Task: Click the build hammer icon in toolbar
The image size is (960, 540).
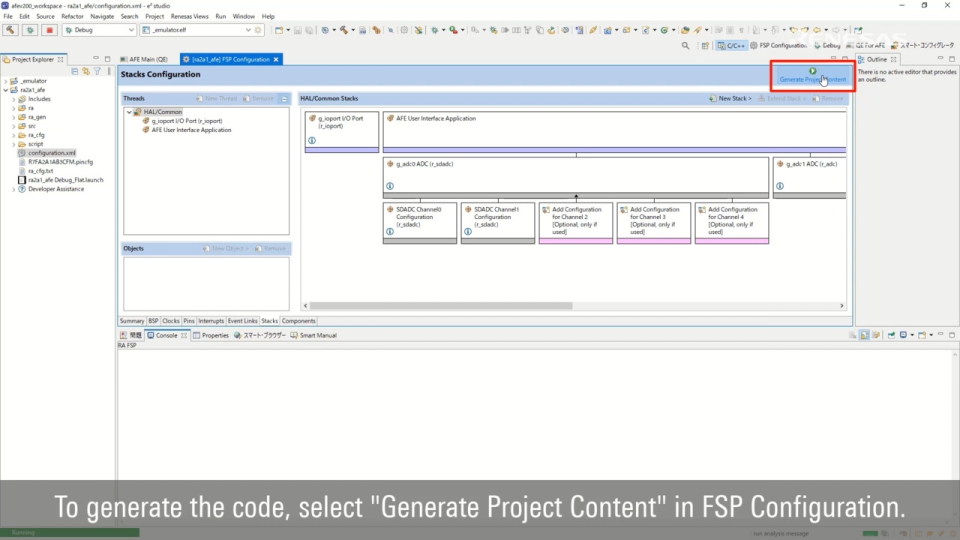Action: pos(11,30)
